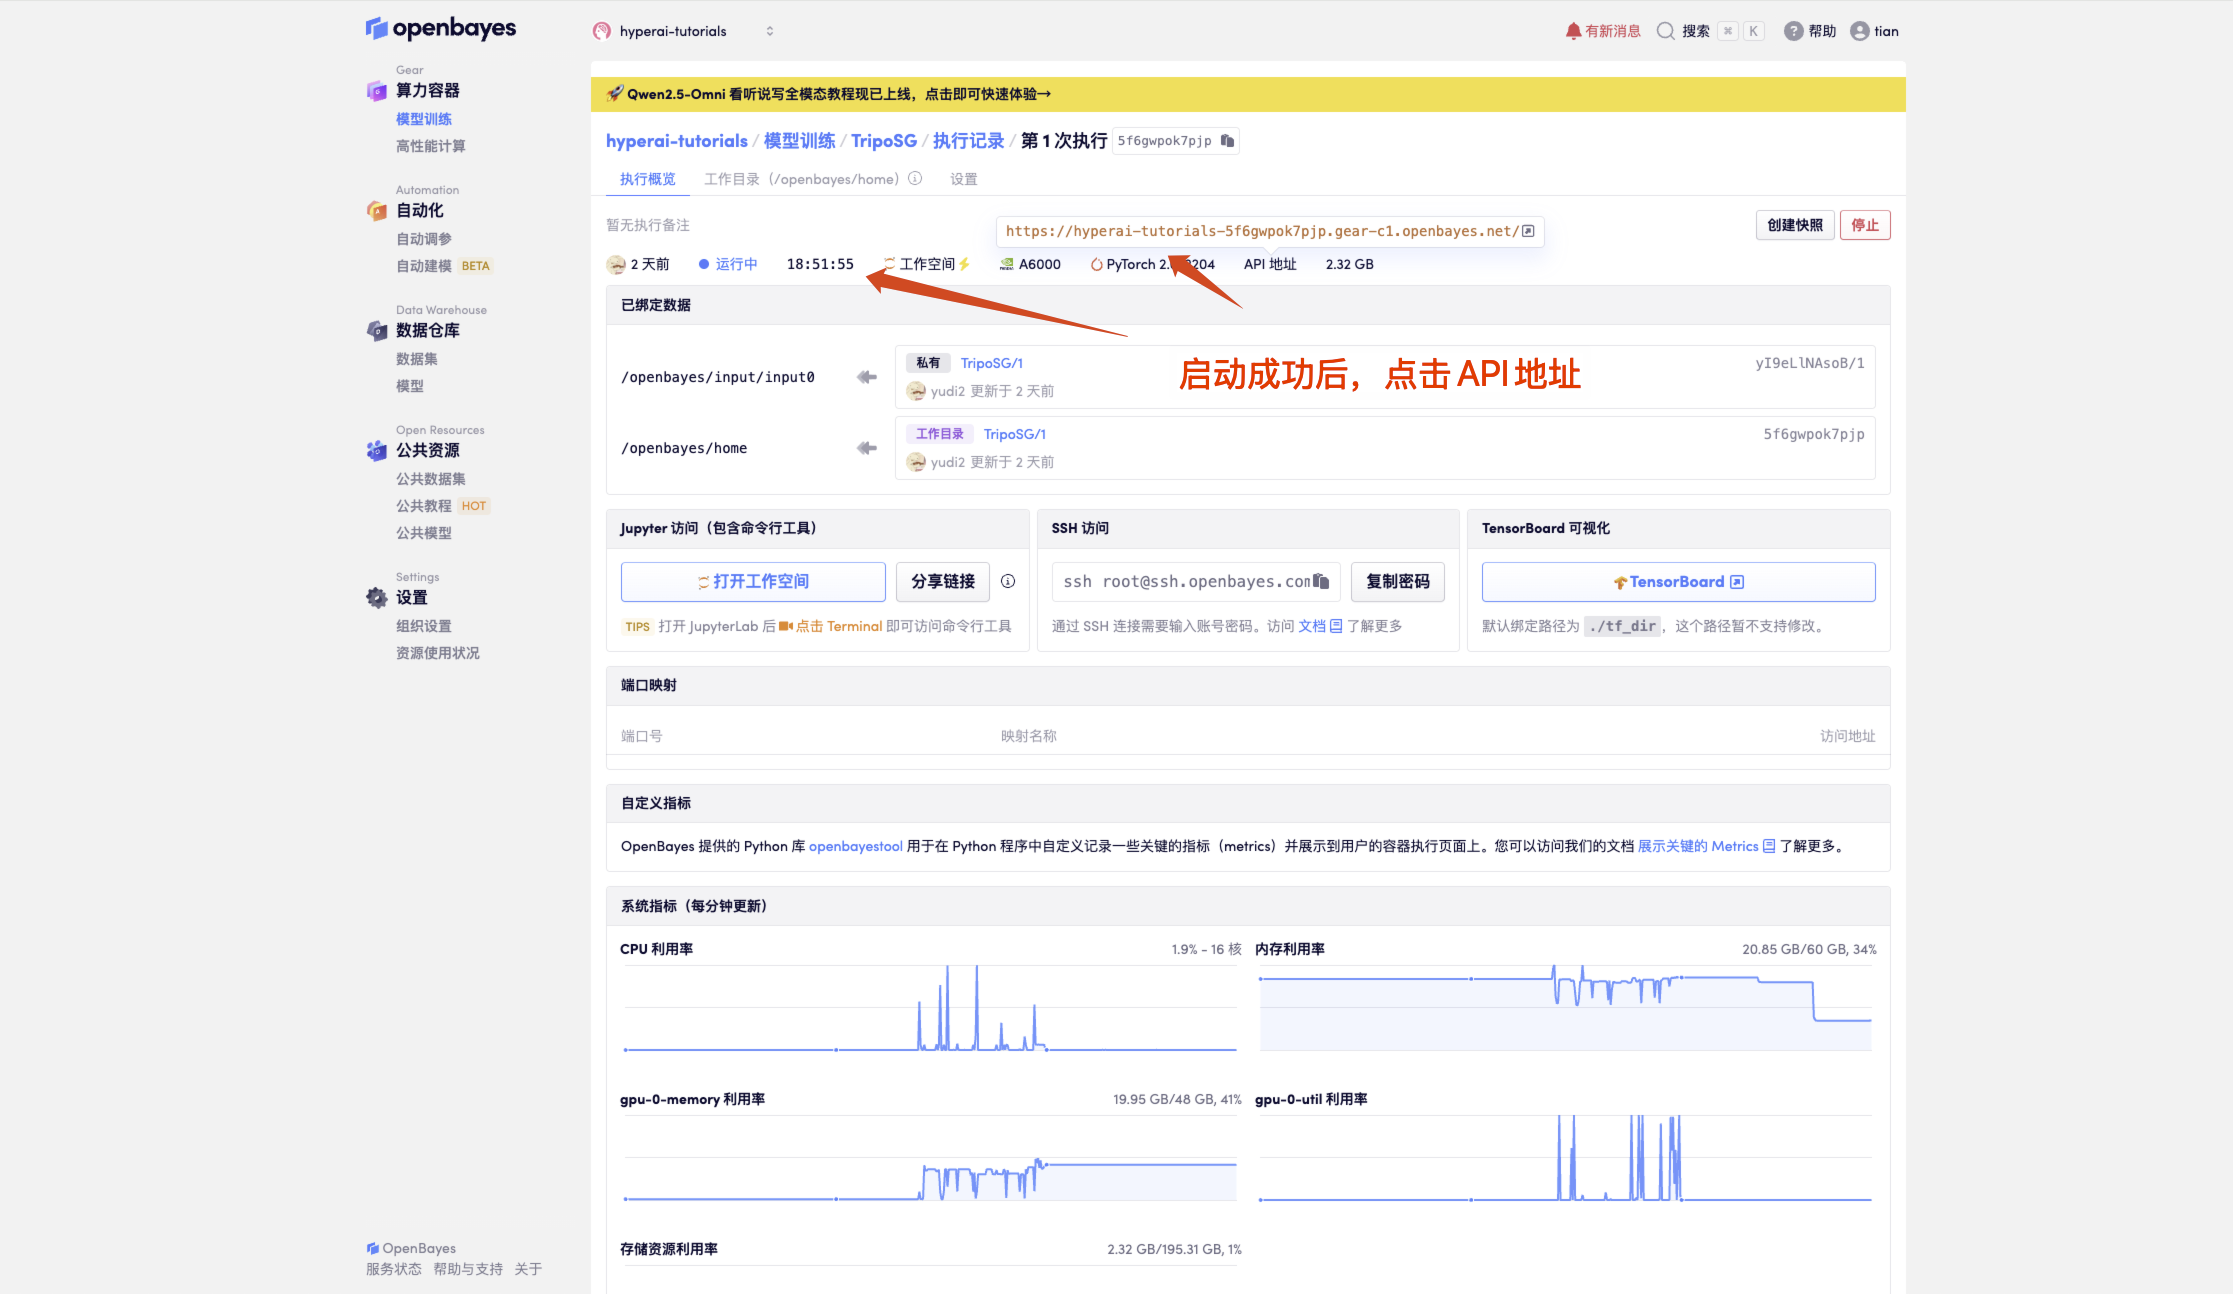Copy the SSH command icon

[1321, 581]
